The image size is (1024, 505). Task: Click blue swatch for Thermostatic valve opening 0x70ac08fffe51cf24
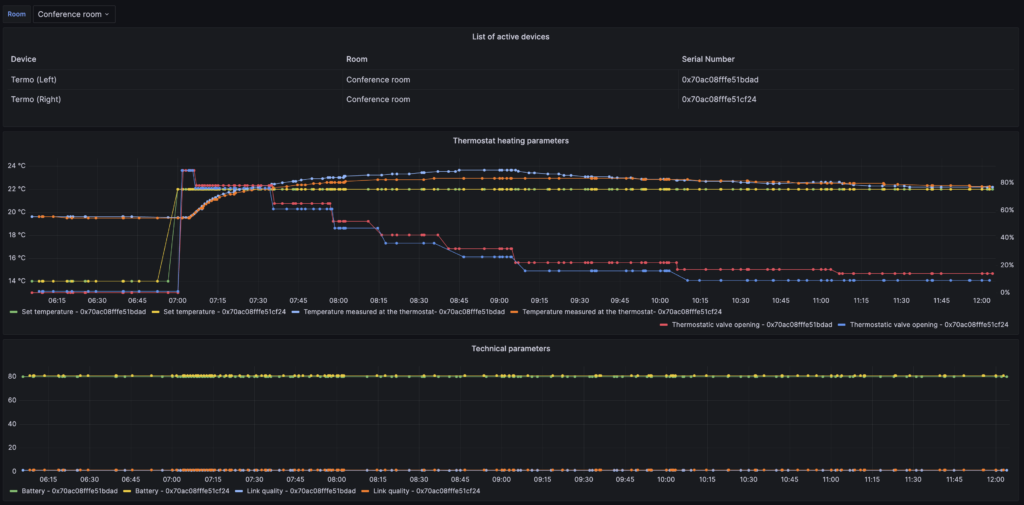click(842, 324)
